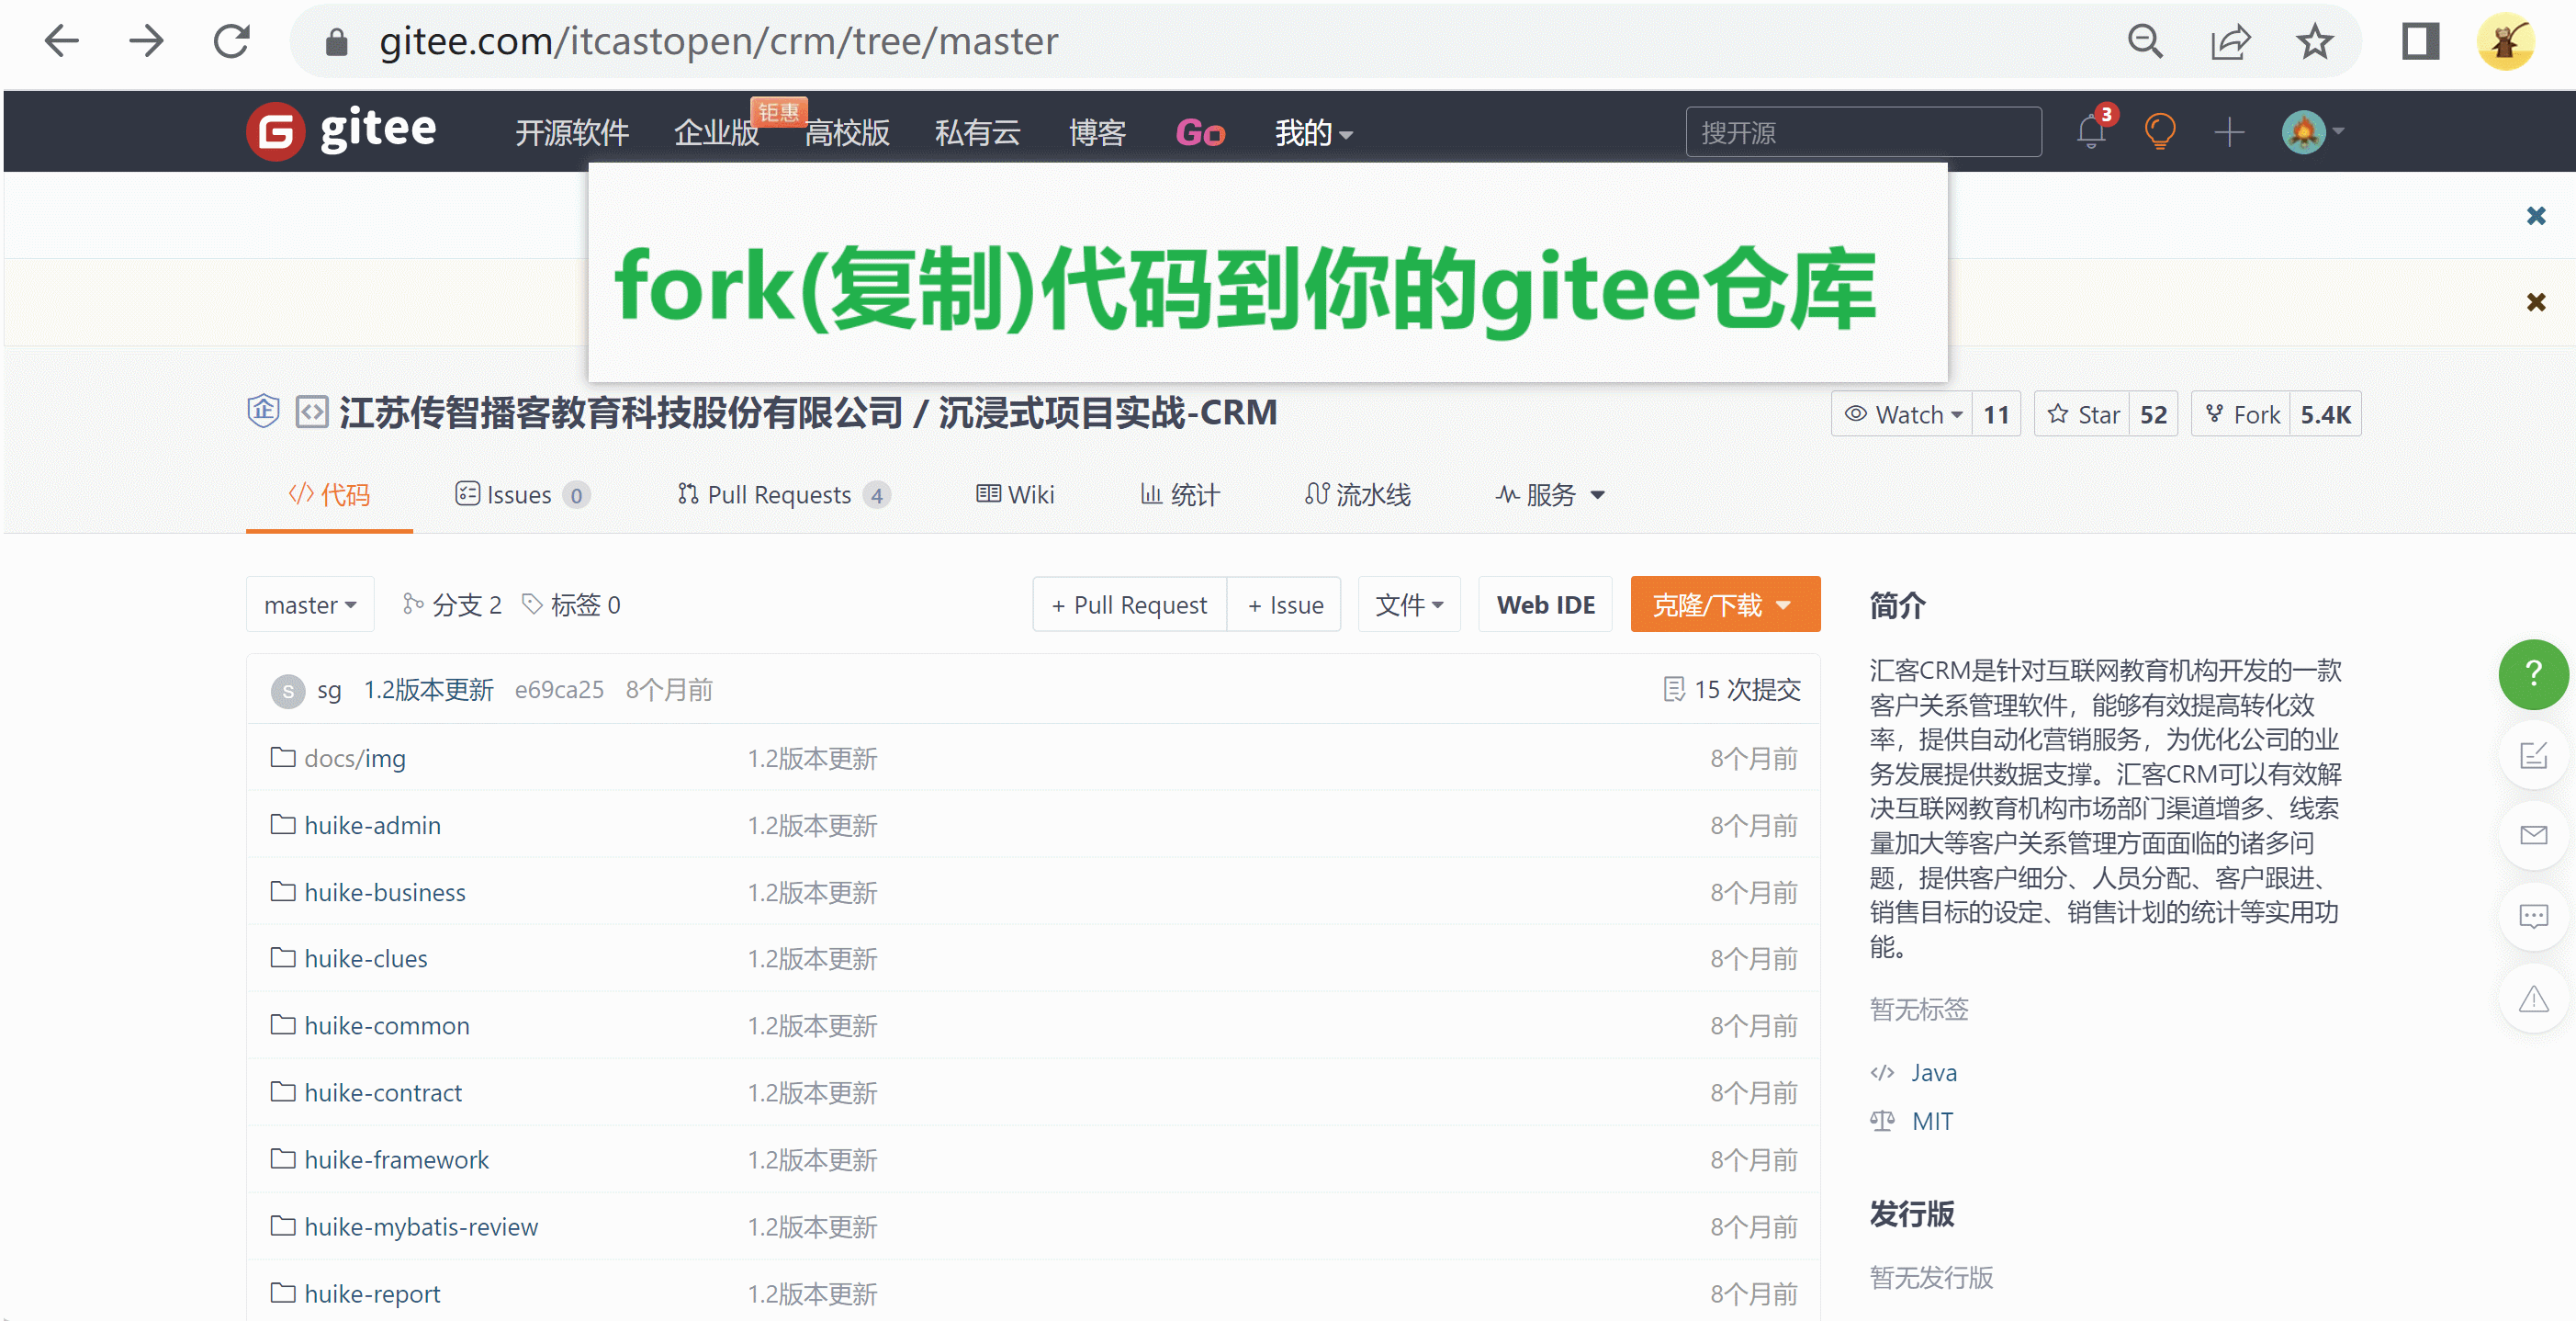The image size is (2576, 1321).
Task: Open 企业版 in the navbar
Action: 717,132
